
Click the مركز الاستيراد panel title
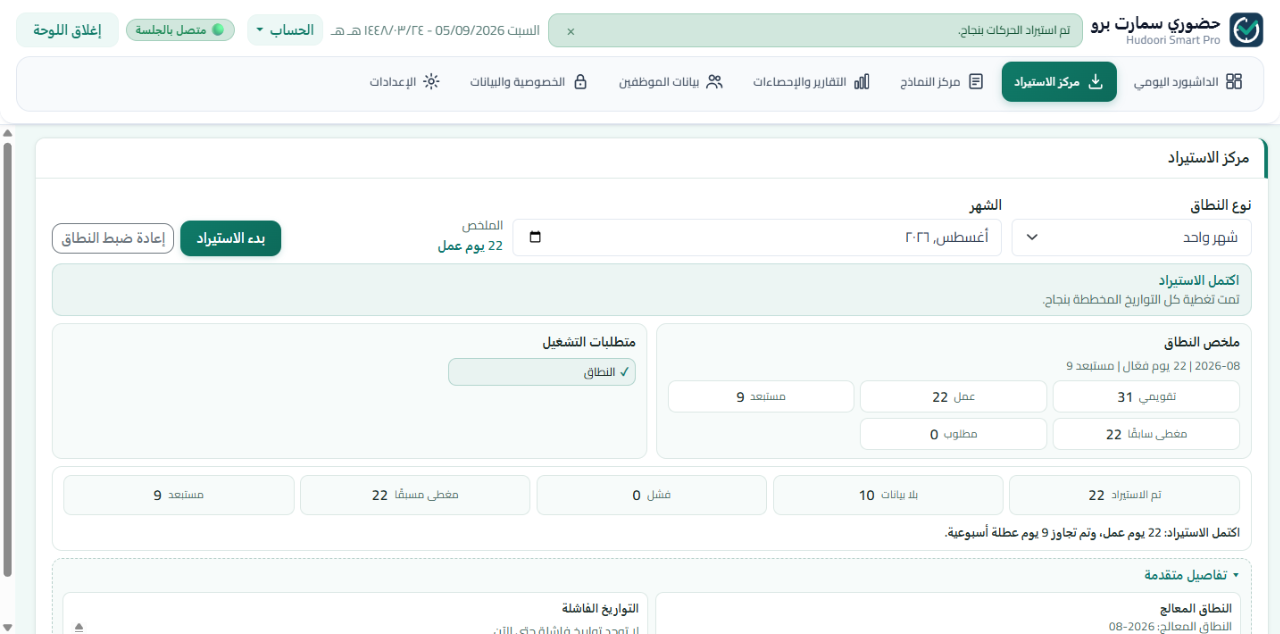click(1209, 158)
